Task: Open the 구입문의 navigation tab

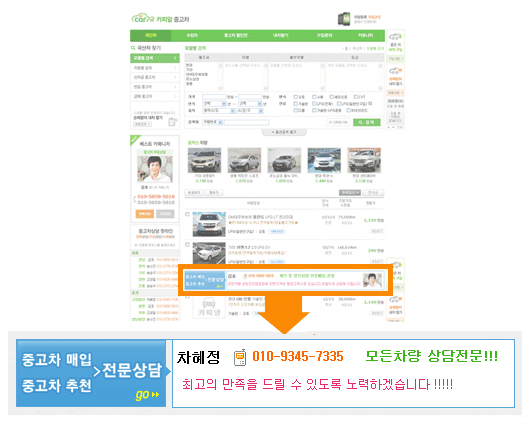Action: (324, 35)
